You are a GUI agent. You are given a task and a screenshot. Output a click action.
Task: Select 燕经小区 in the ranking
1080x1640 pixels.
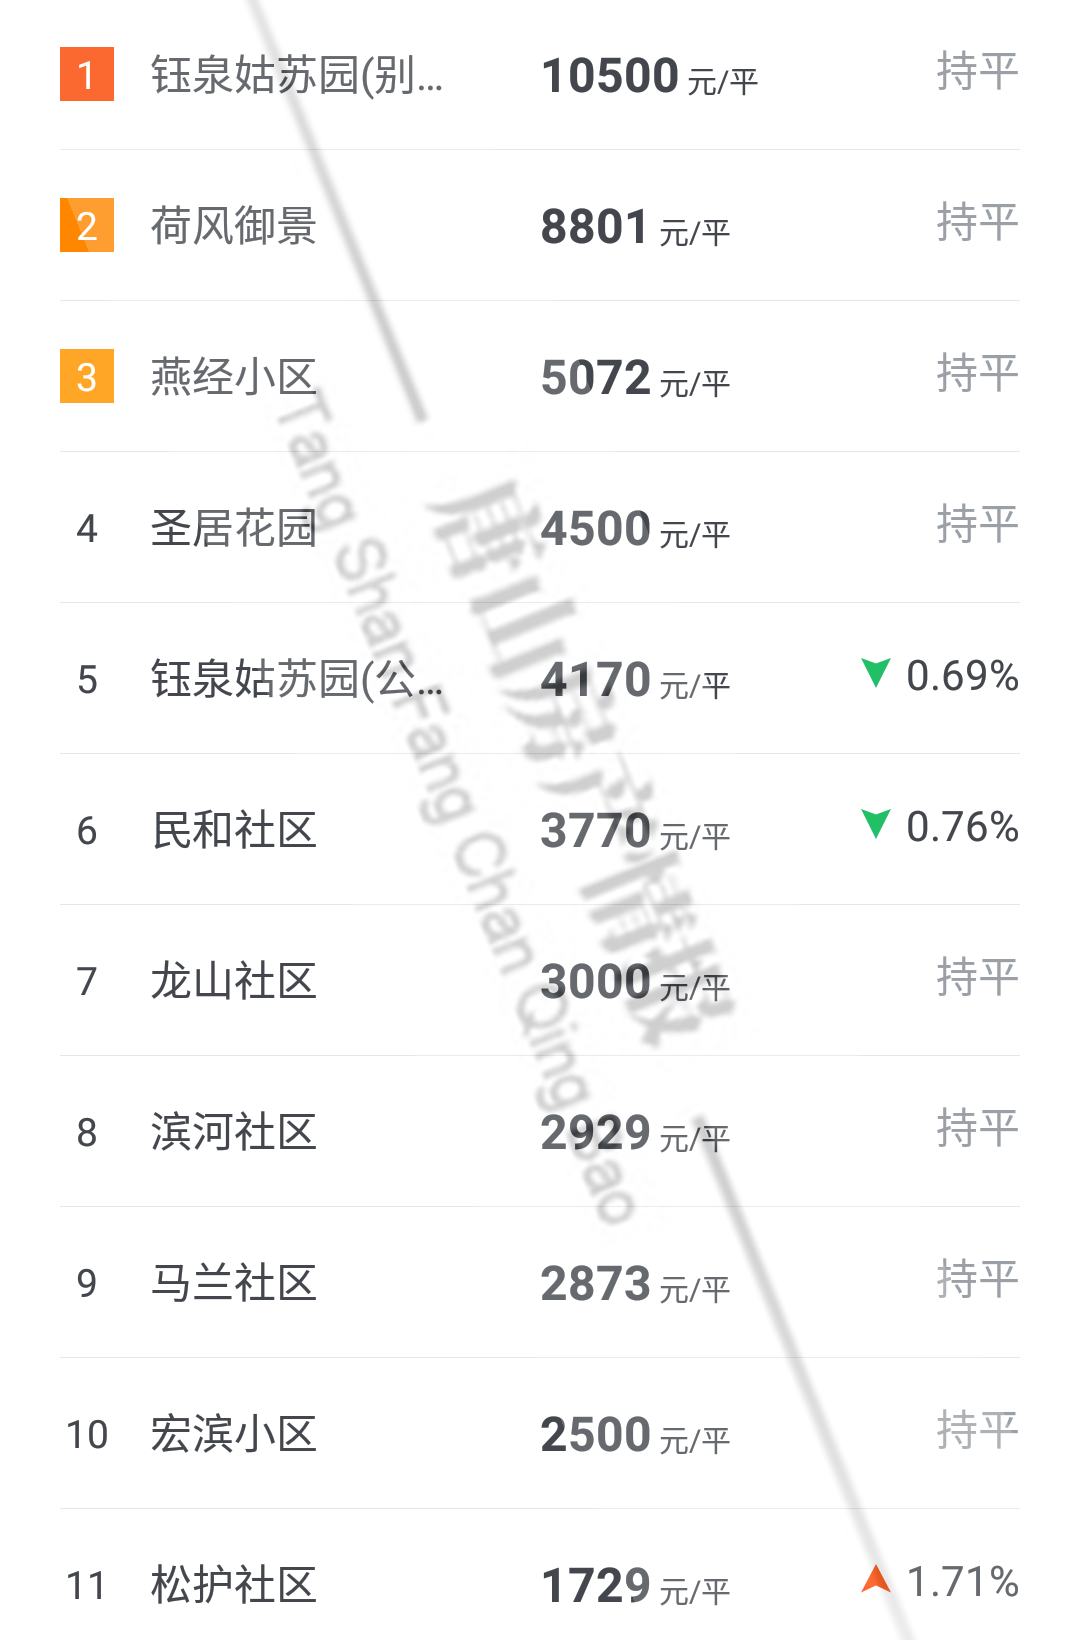pos(234,377)
